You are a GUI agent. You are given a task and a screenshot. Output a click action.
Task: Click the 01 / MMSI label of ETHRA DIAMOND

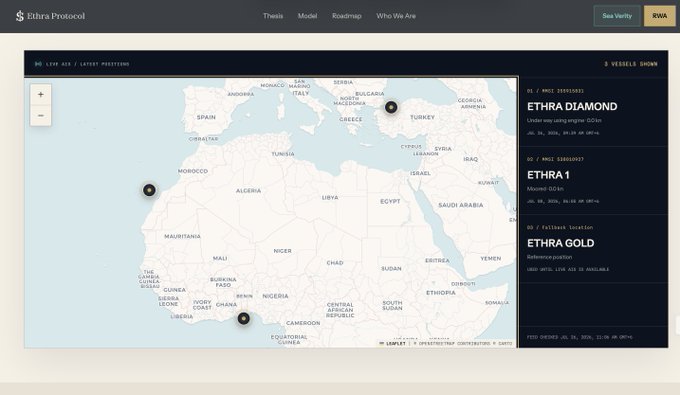pyautogui.click(x=555, y=91)
